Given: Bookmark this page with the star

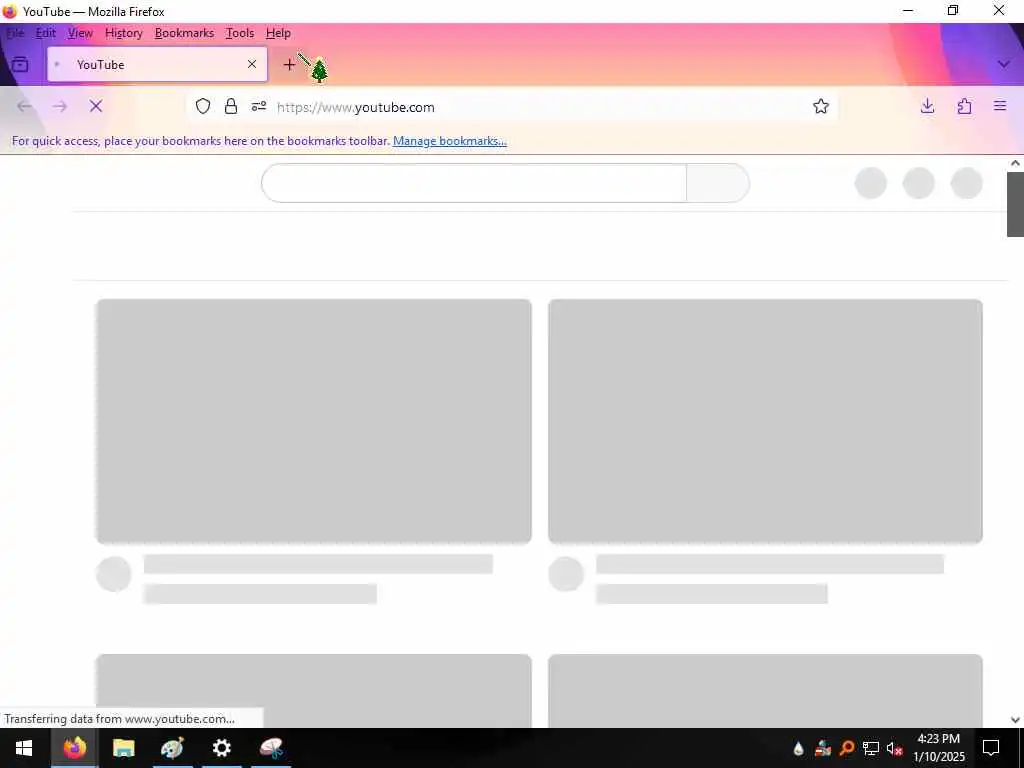Looking at the screenshot, I should click(x=821, y=106).
